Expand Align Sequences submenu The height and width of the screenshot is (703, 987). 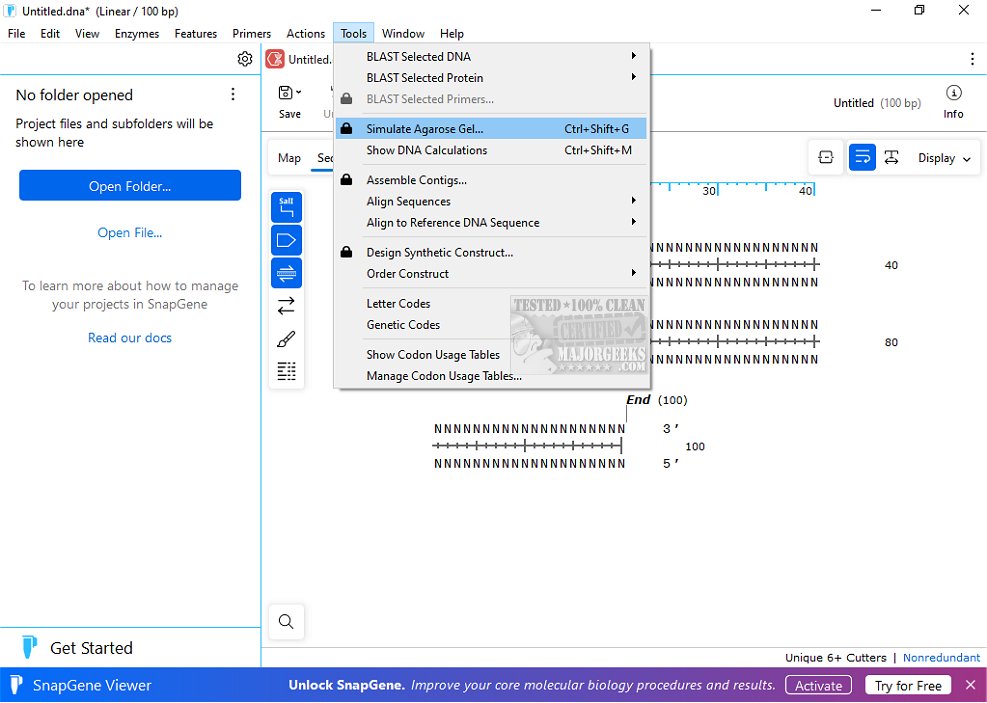[x=634, y=200]
